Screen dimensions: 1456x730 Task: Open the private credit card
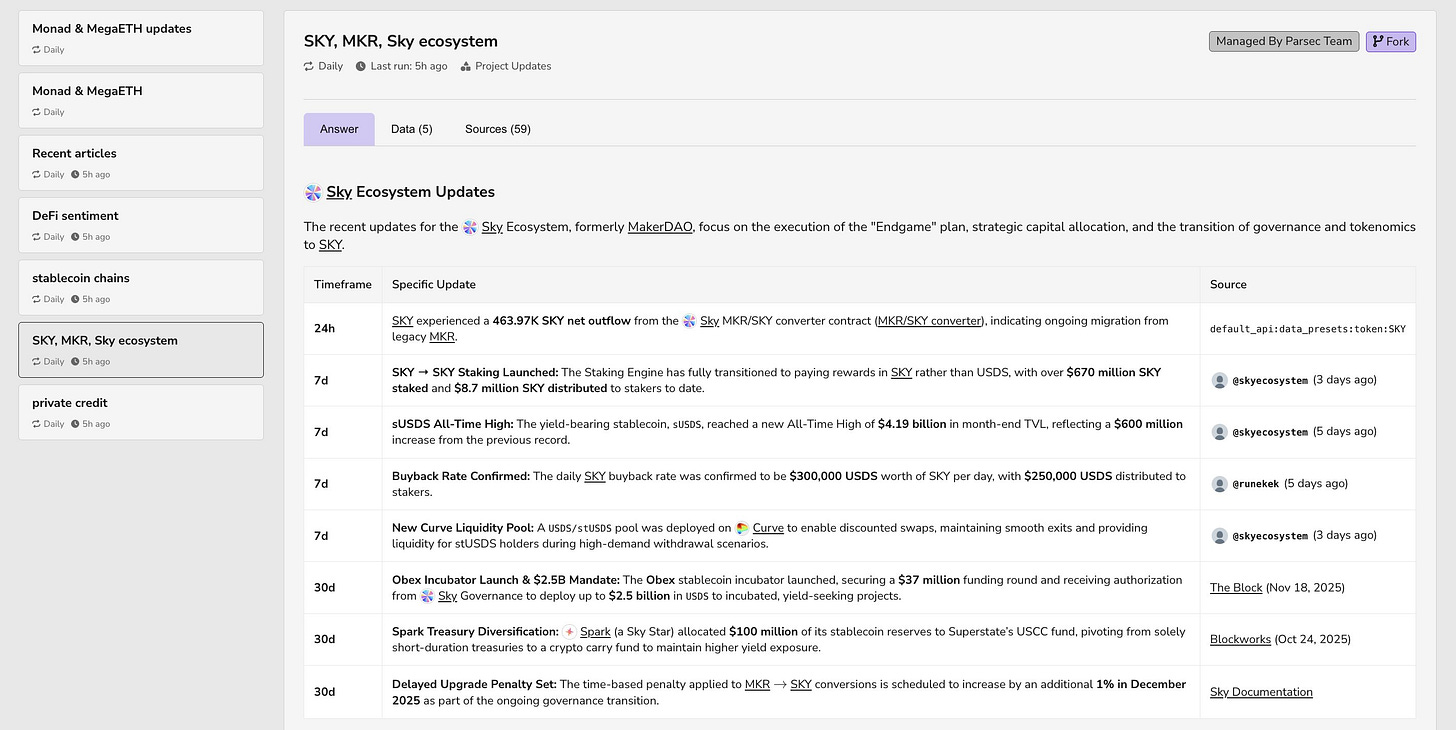click(x=141, y=412)
